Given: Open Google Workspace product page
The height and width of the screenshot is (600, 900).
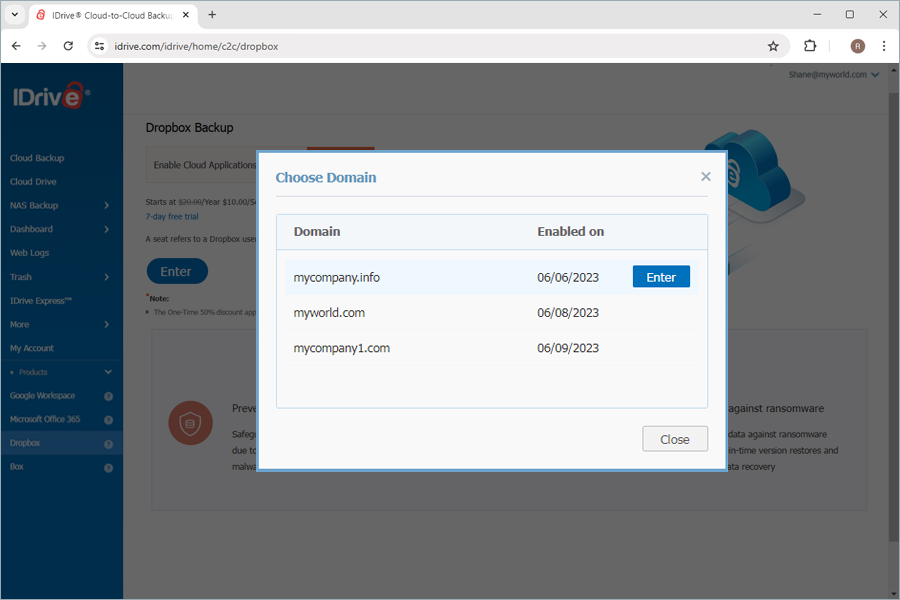Looking at the screenshot, I should [x=42, y=396].
